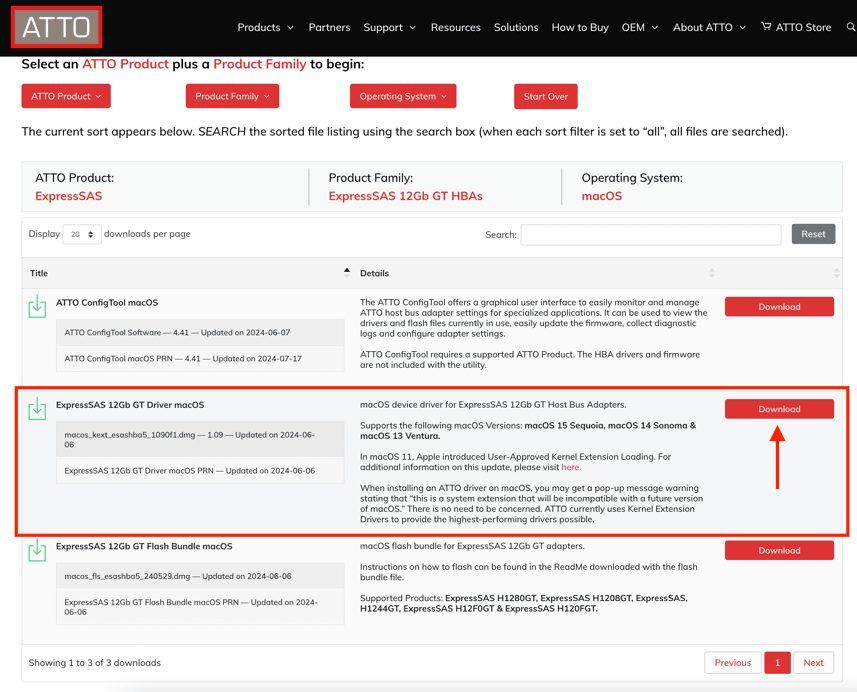Viewport: 857px width, 692px height.
Task: Sort table by Details column arrows
Action: point(711,273)
